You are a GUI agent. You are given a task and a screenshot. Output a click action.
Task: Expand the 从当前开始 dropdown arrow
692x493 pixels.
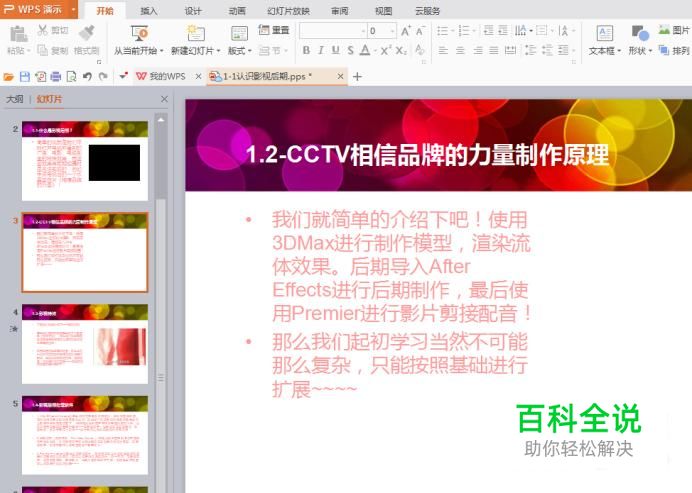tap(162, 51)
